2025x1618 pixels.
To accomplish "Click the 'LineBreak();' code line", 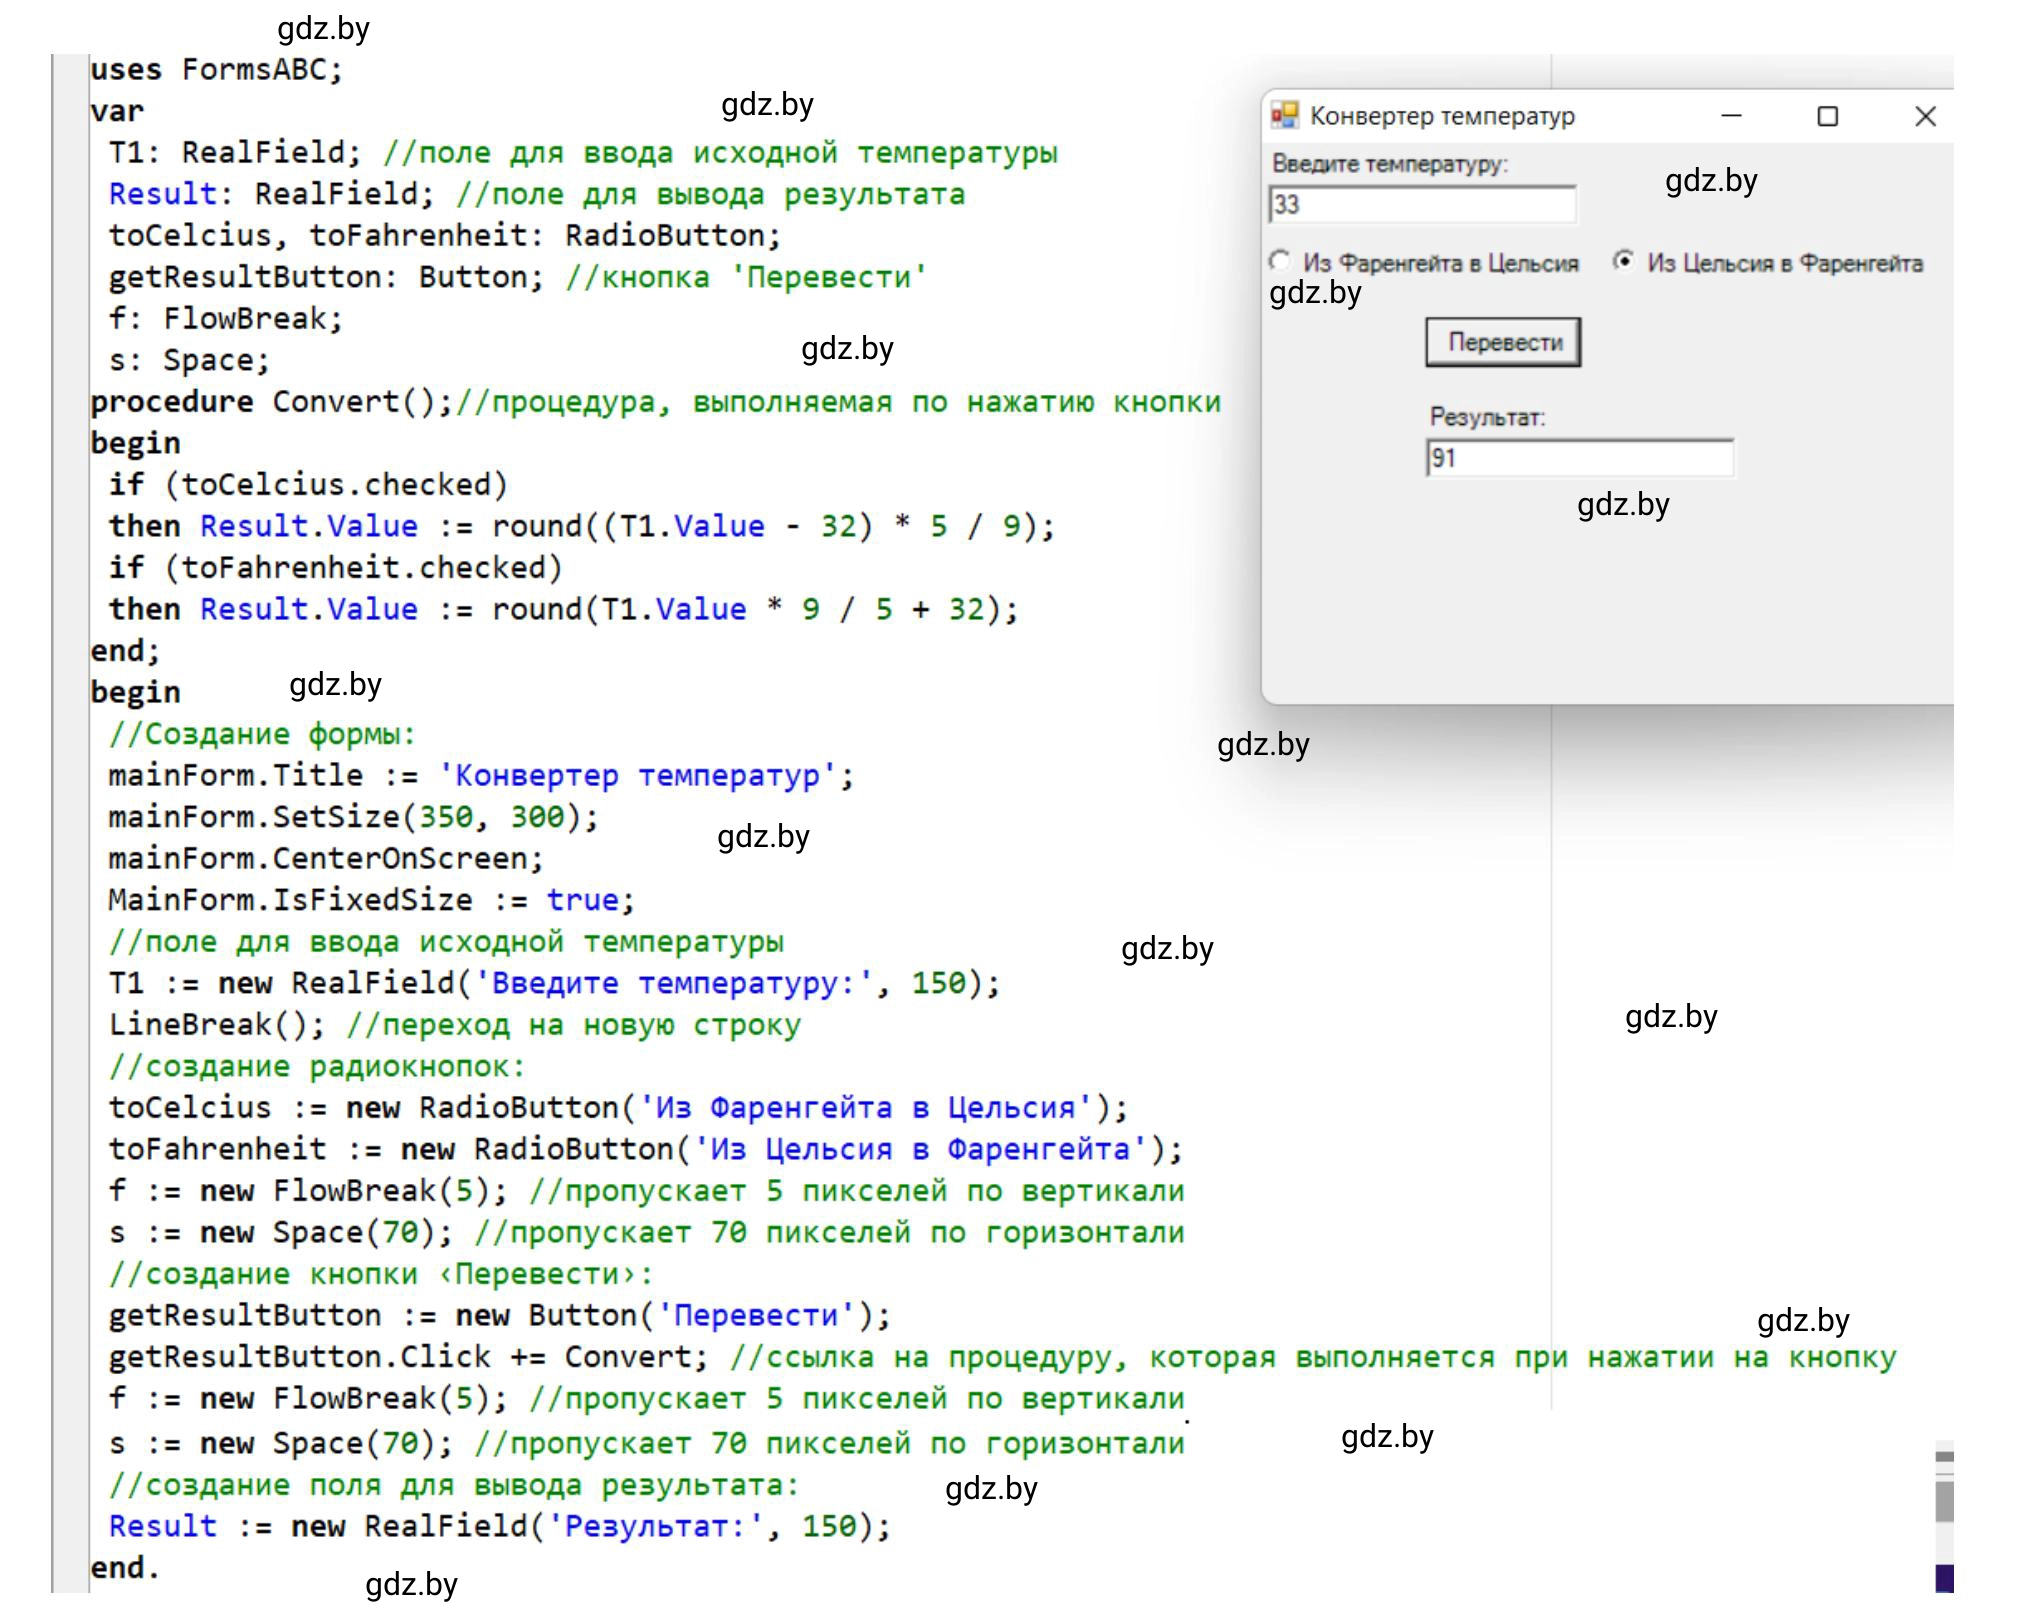I will coord(455,1025).
